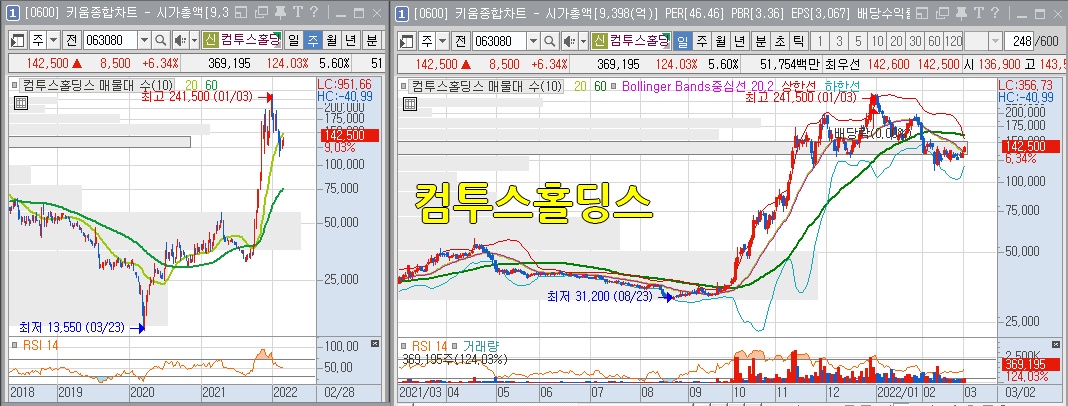
Task: Select the 1 interval button
Action: click(821, 41)
